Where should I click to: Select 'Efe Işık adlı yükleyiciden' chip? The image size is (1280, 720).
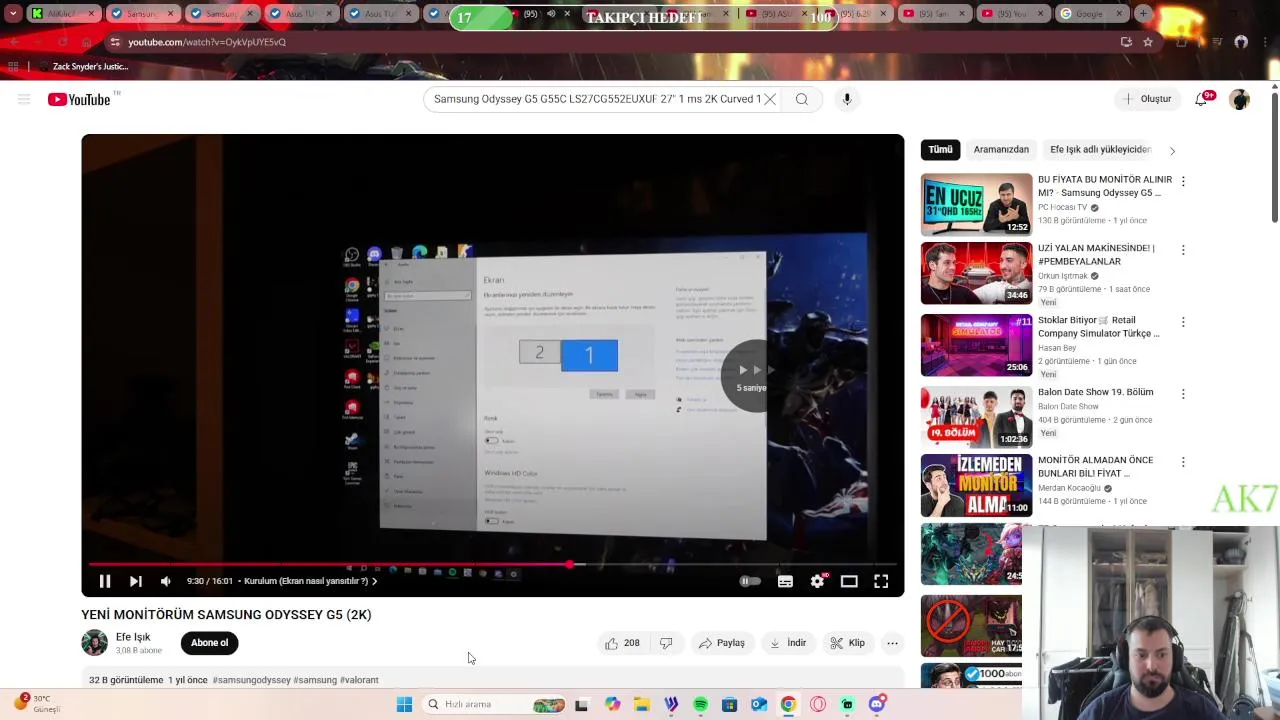[1100, 150]
